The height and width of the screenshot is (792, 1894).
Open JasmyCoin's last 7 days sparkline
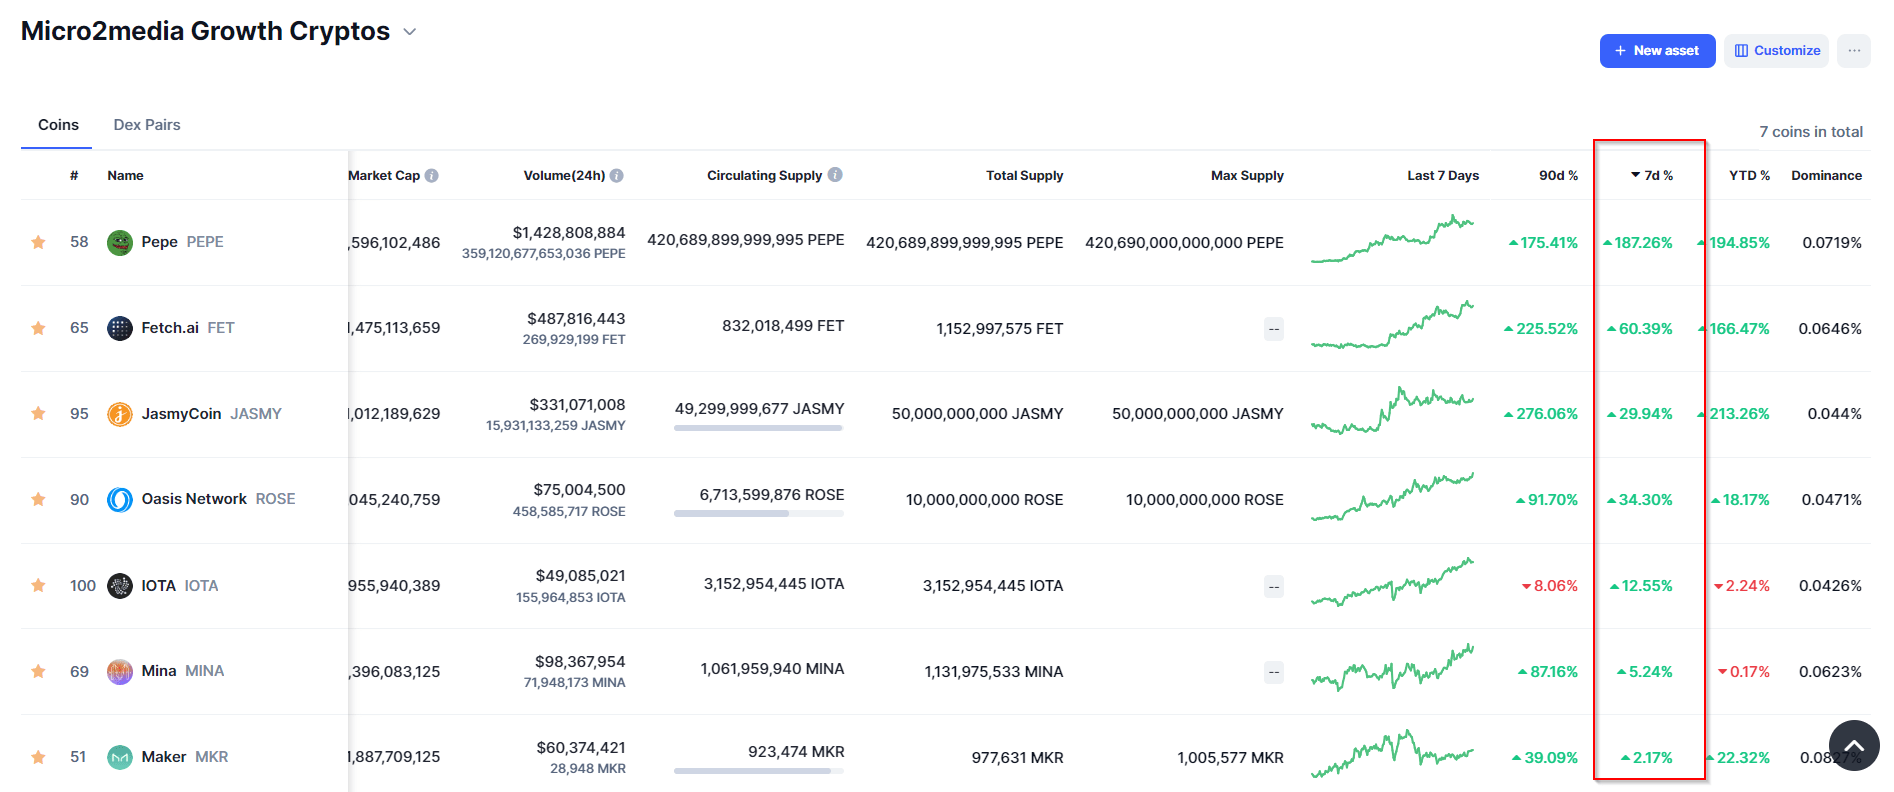click(1392, 411)
